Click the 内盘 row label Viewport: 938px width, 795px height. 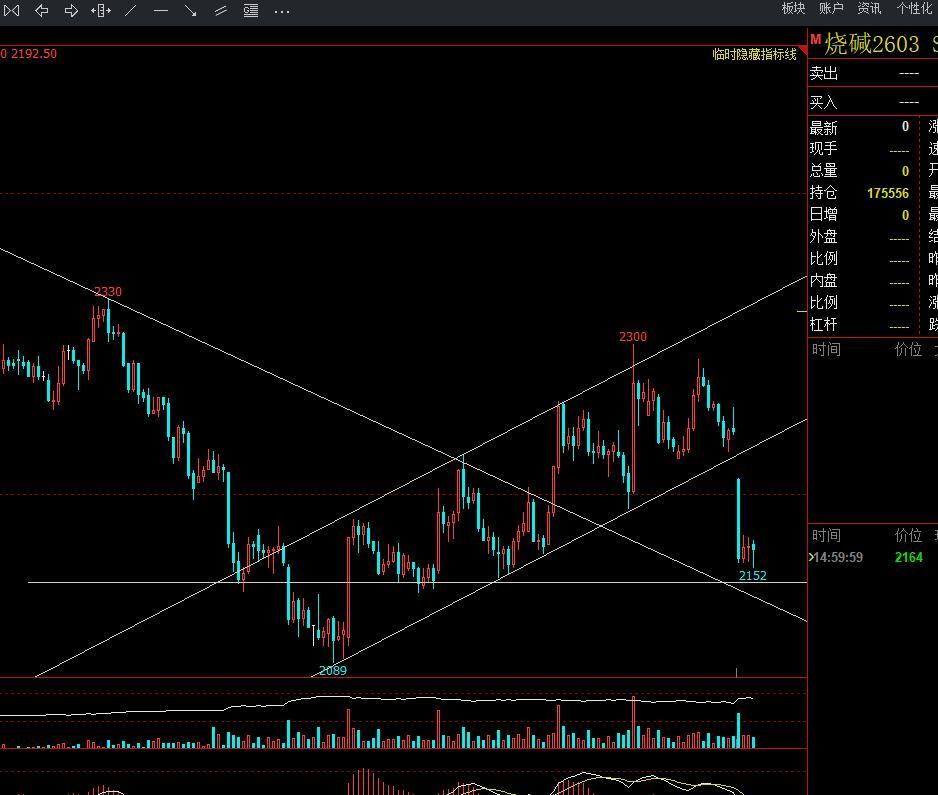click(x=823, y=281)
